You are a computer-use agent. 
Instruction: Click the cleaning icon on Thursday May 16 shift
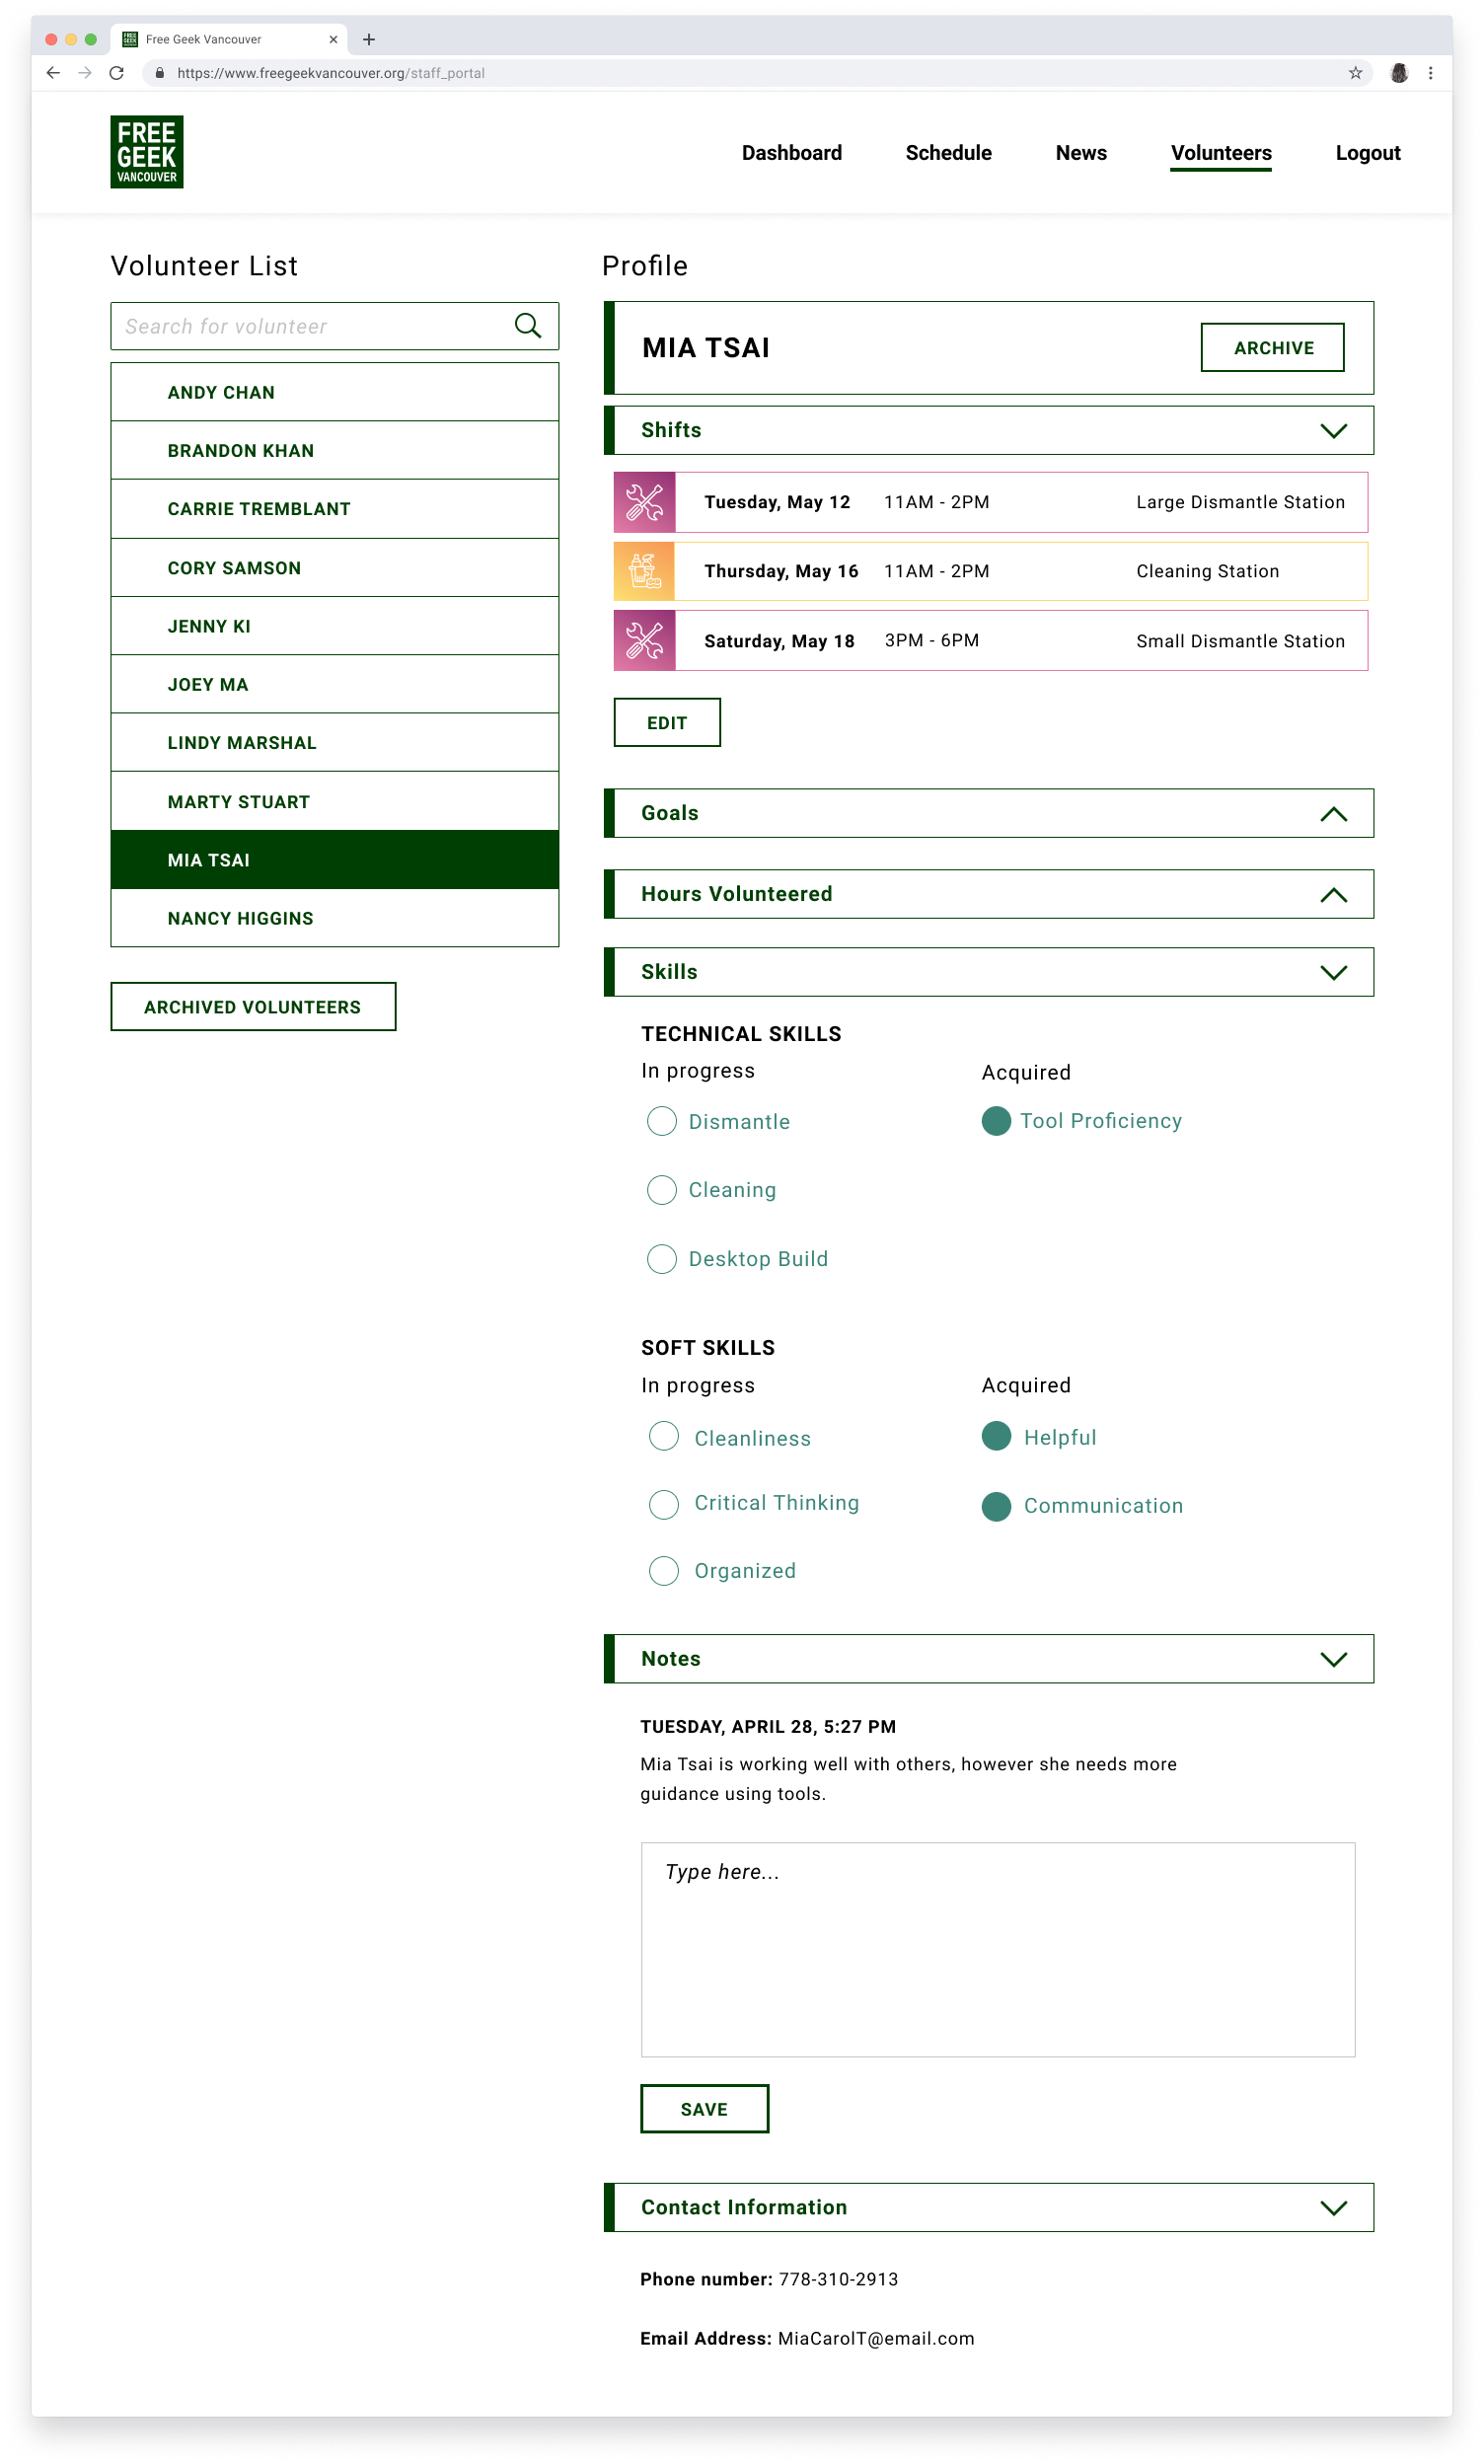645,571
